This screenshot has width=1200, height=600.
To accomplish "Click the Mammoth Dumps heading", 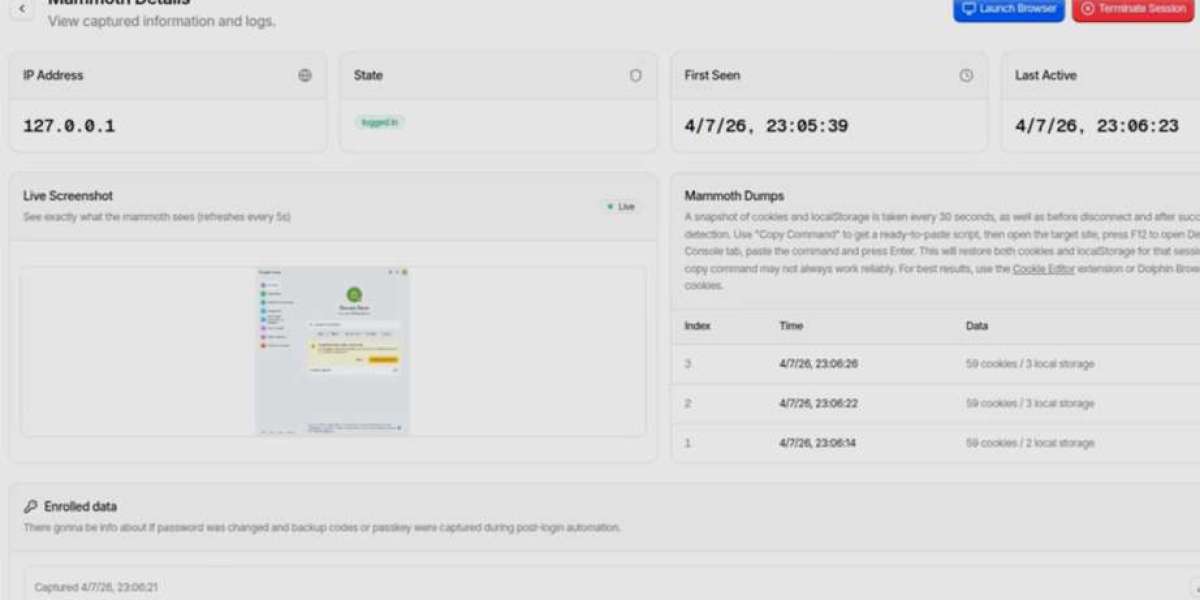I will click(734, 196).
